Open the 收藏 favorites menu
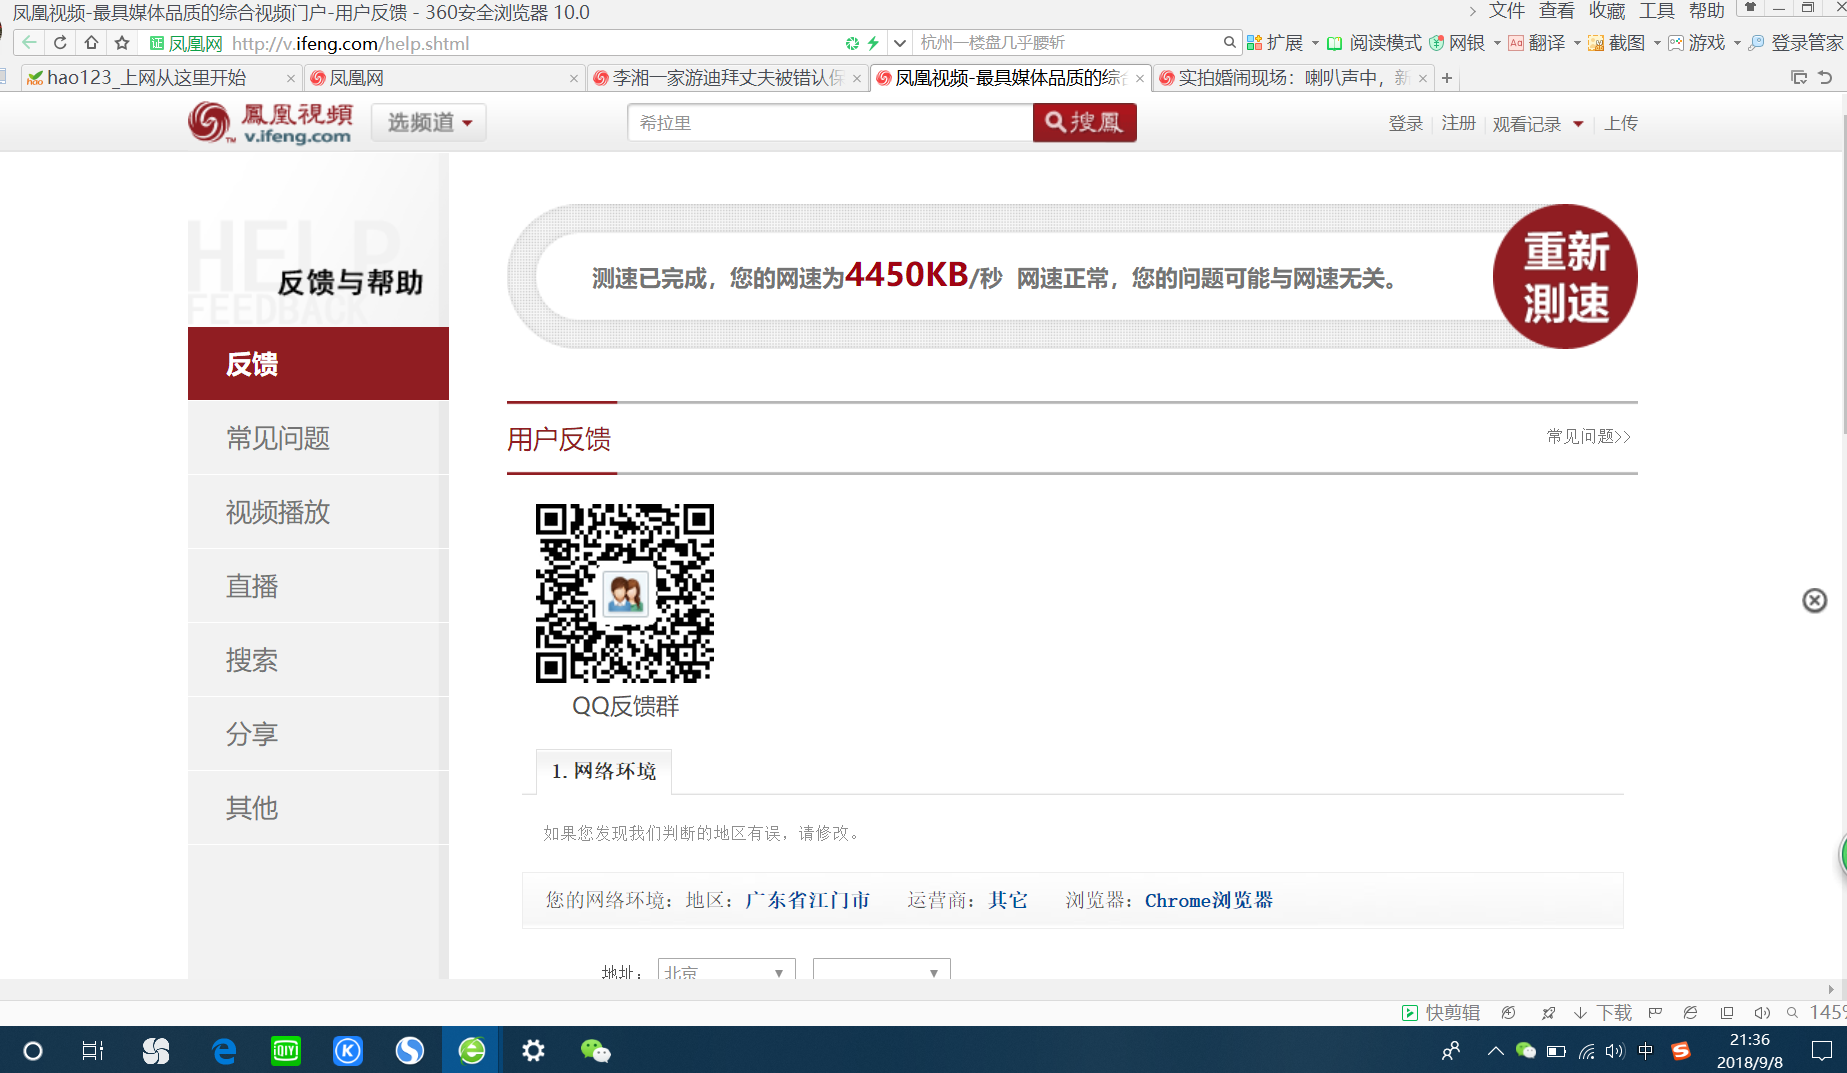The width and height of the screenshot is (1847, 1073). coord(1606,11)
